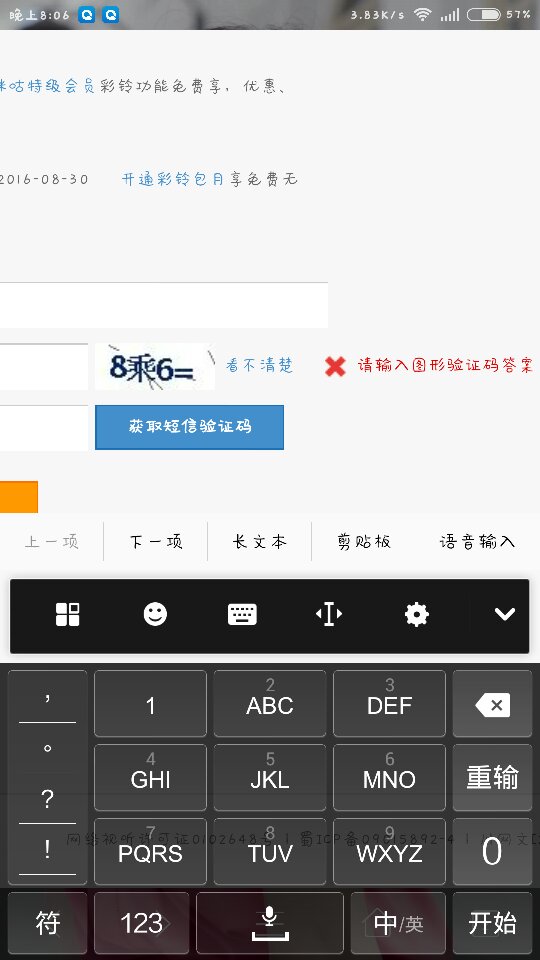The image size is (540, 960).
Task: Collapse keyboard with down chevron
Action: 504,614
